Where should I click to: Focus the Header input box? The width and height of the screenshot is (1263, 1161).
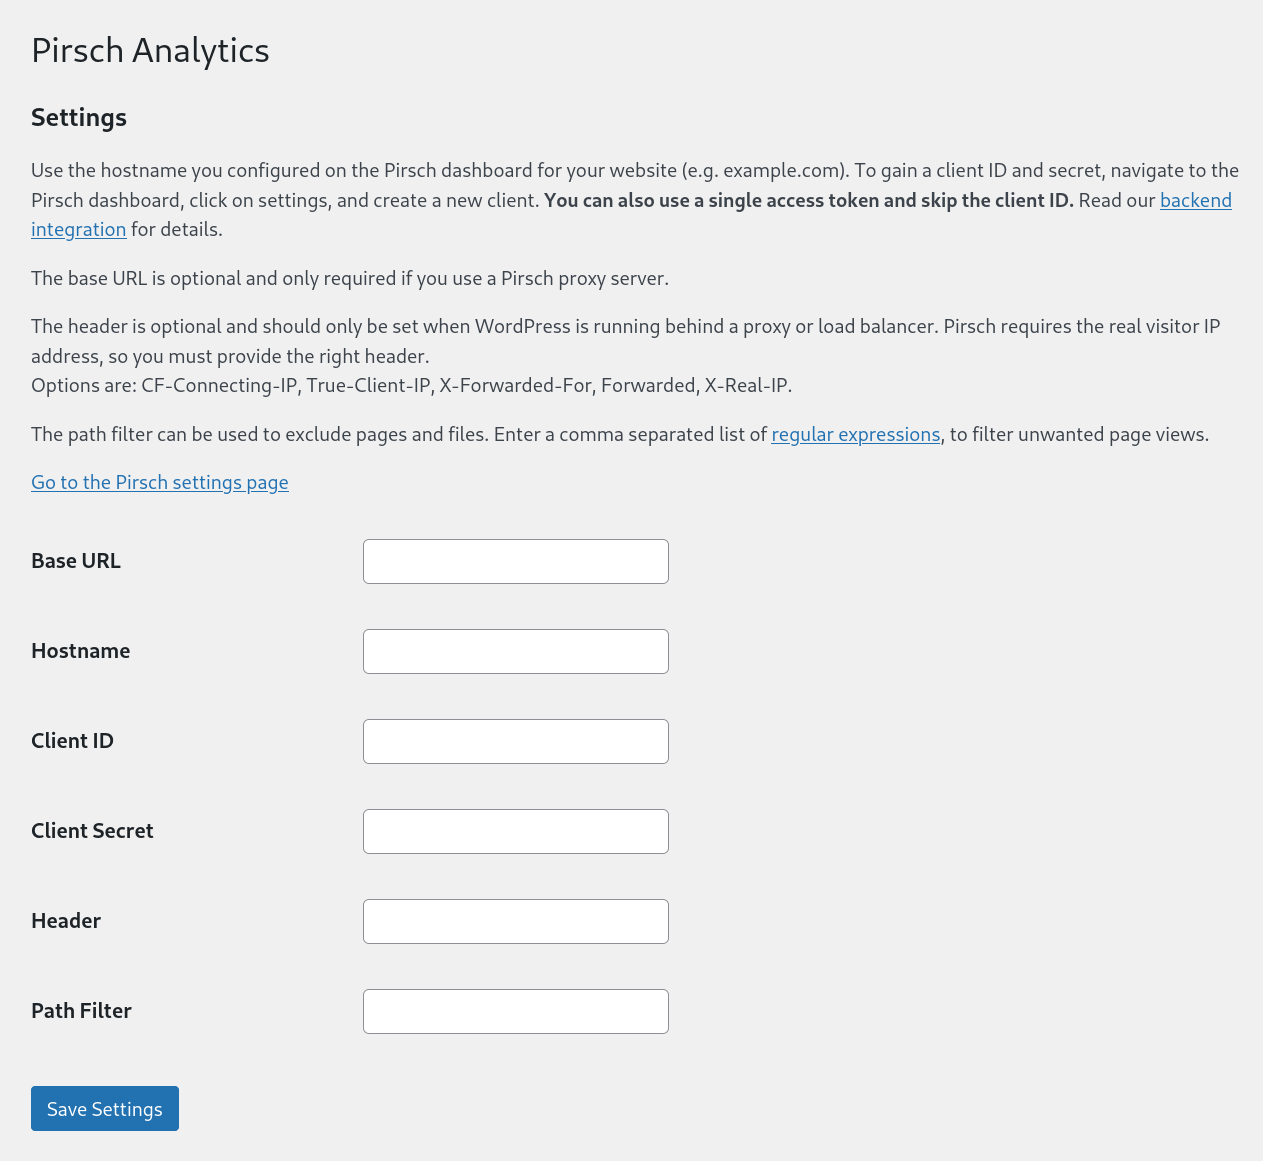[515, 921]
